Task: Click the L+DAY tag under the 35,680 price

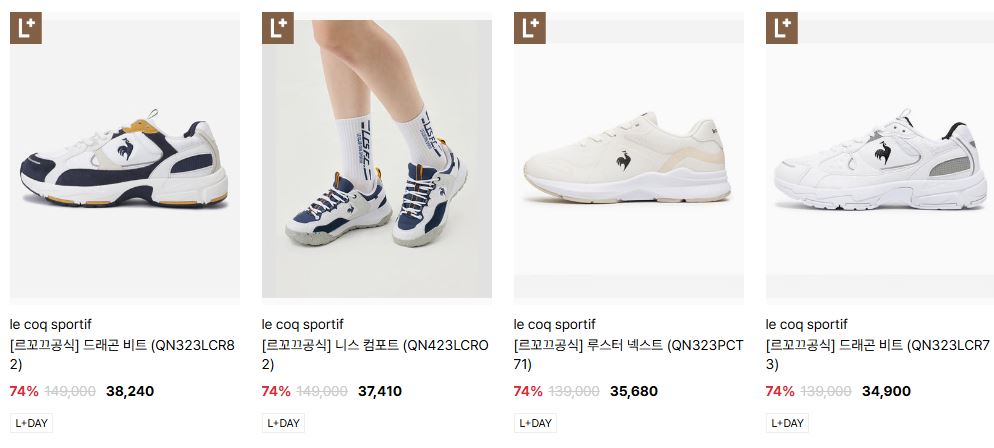Action: 535,423
